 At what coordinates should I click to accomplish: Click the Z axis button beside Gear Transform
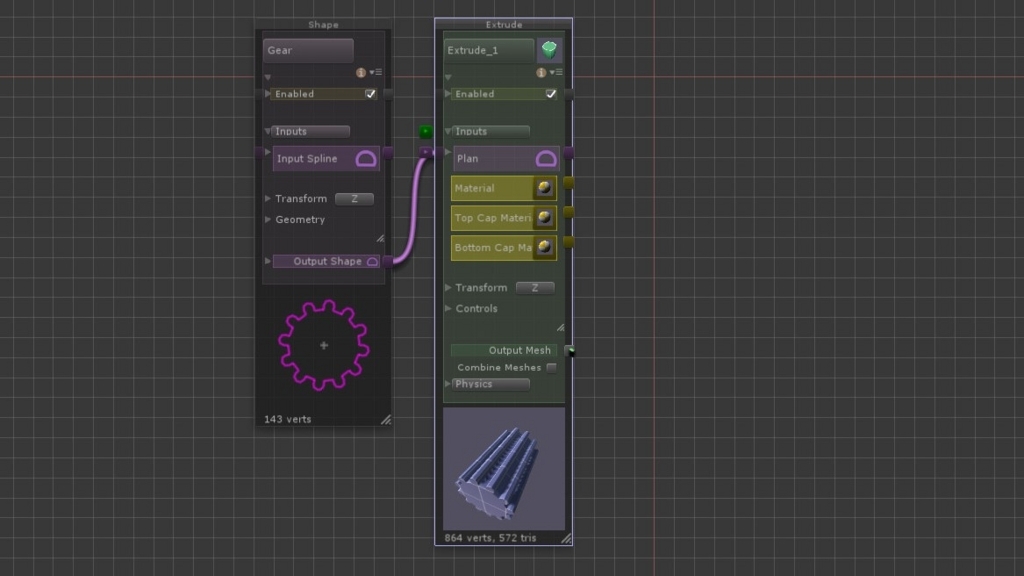coord(354,199)
